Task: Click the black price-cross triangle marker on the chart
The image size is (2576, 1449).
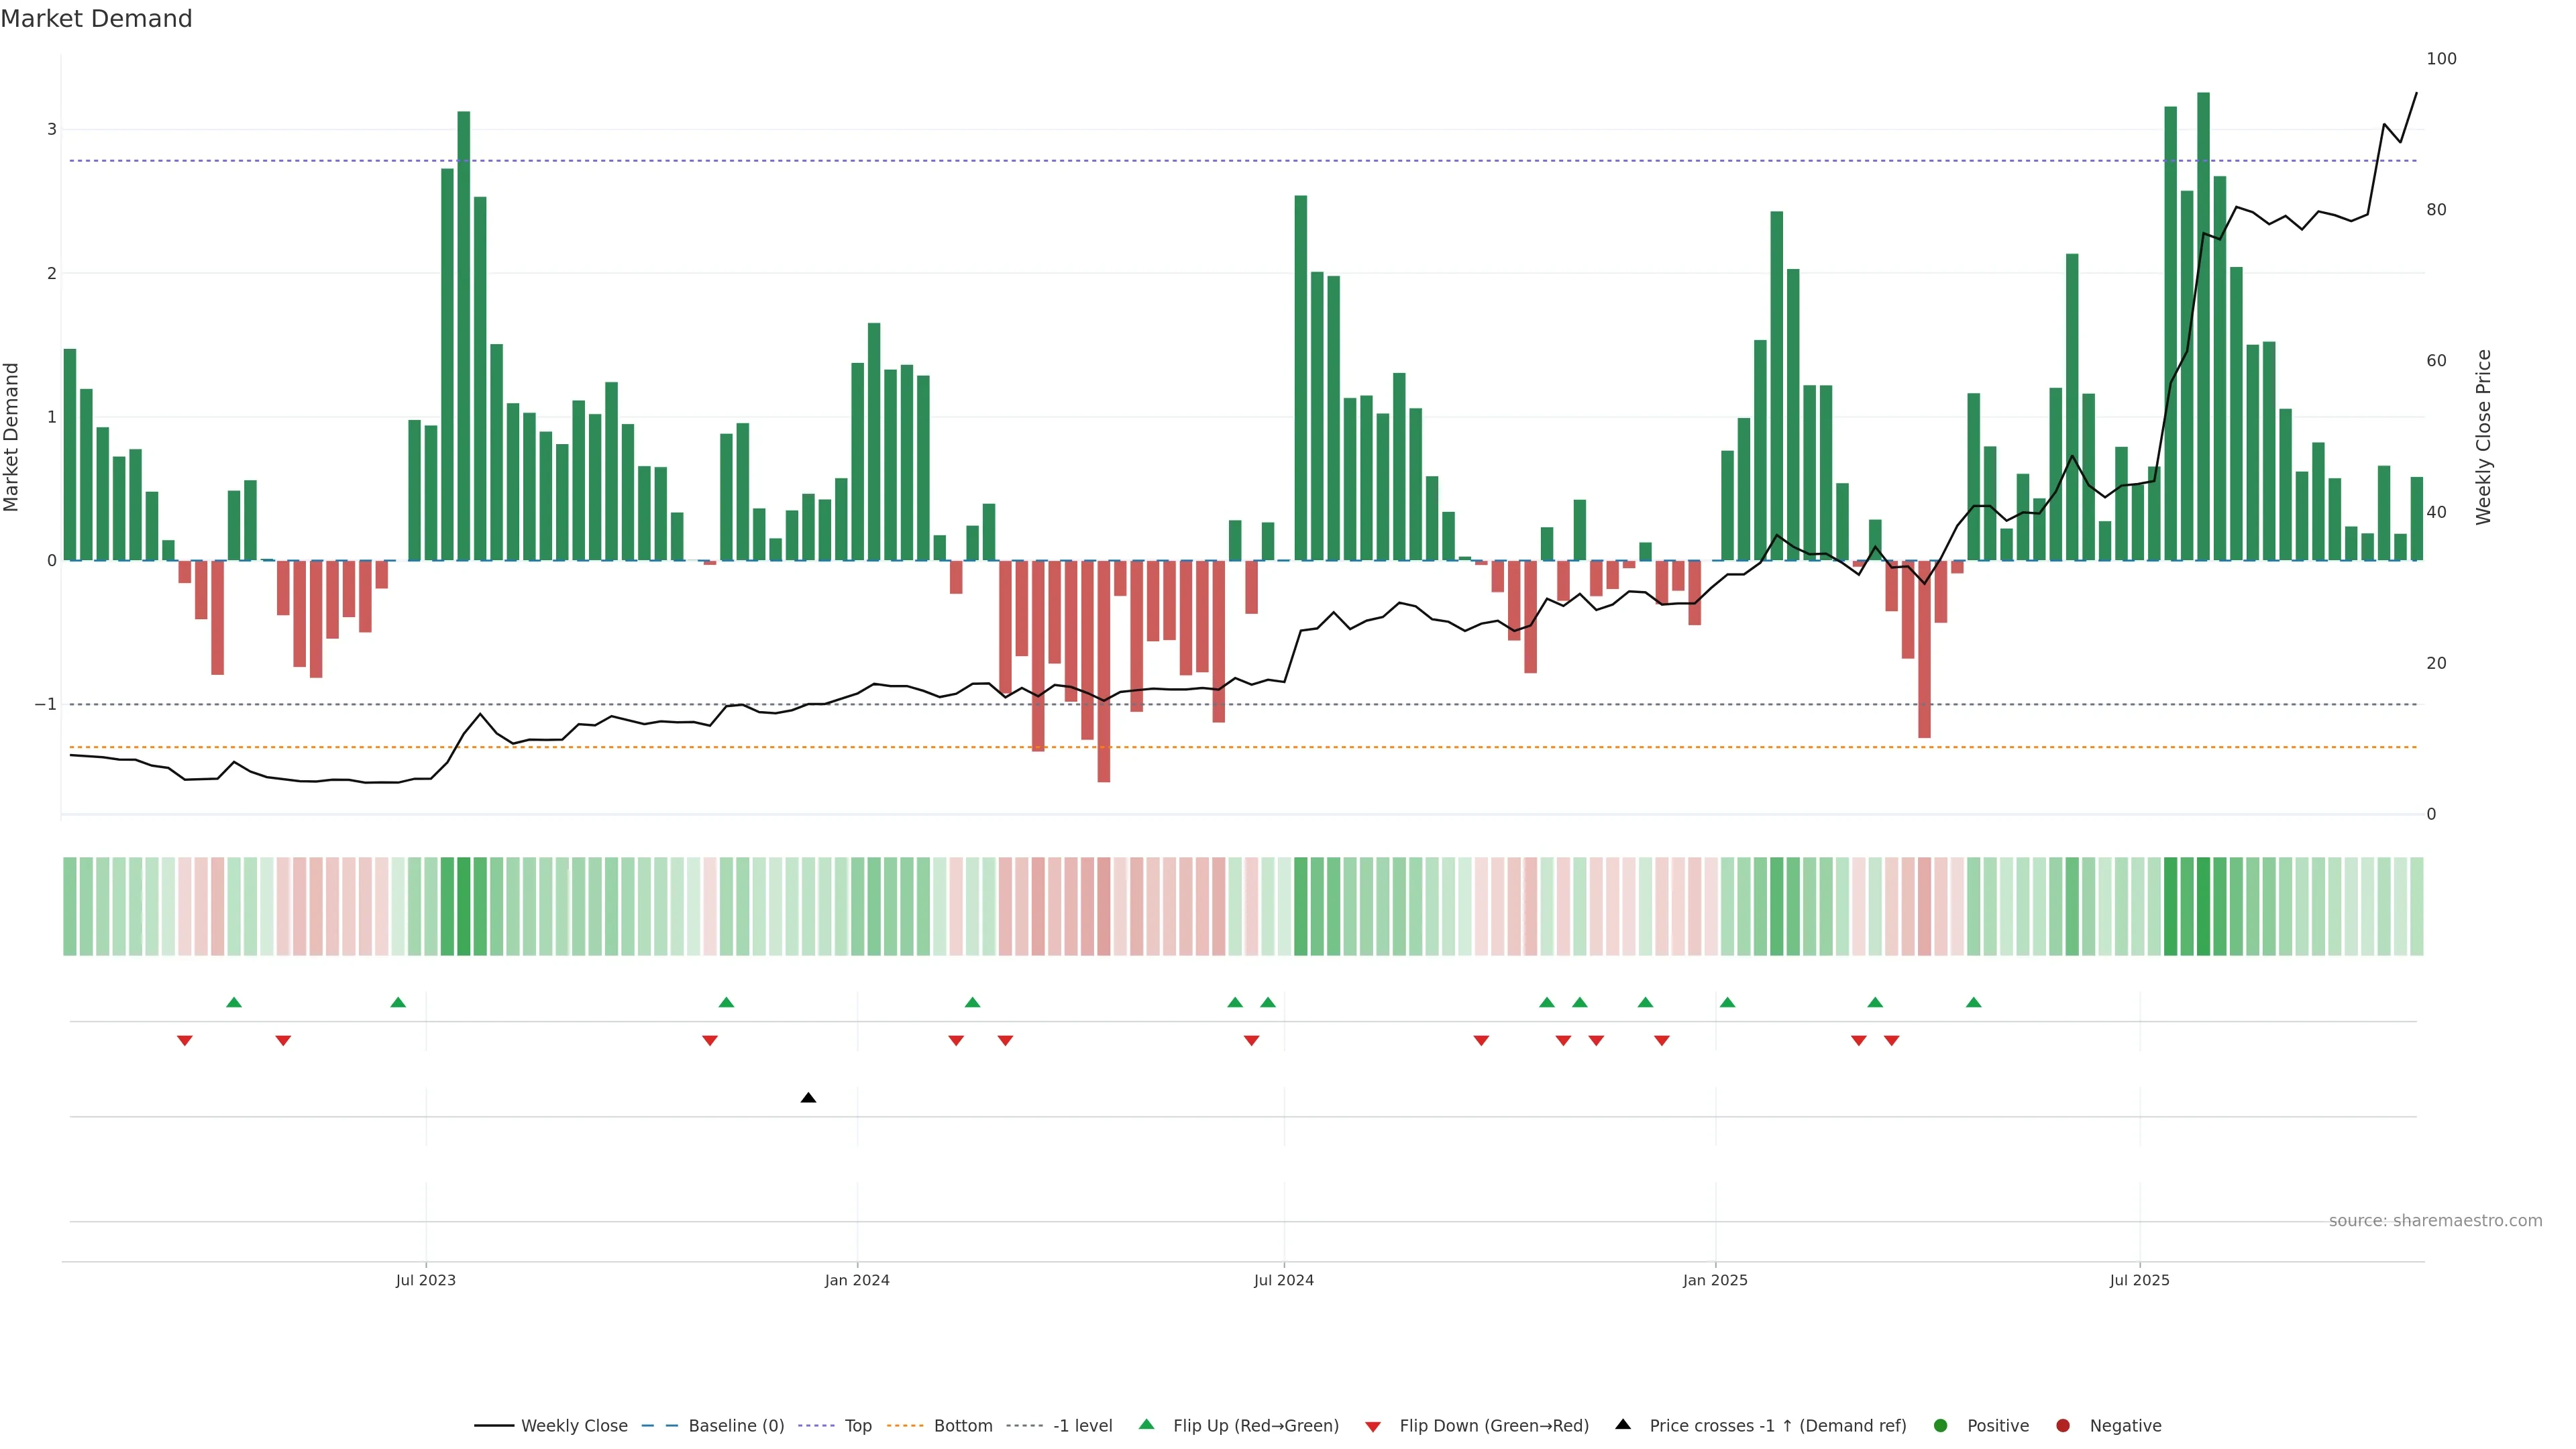Action: [x=808, y=1098]
